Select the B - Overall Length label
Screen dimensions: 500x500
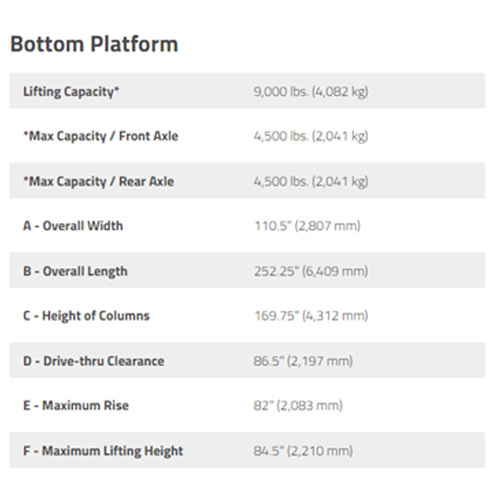click(x=75, y=271)
